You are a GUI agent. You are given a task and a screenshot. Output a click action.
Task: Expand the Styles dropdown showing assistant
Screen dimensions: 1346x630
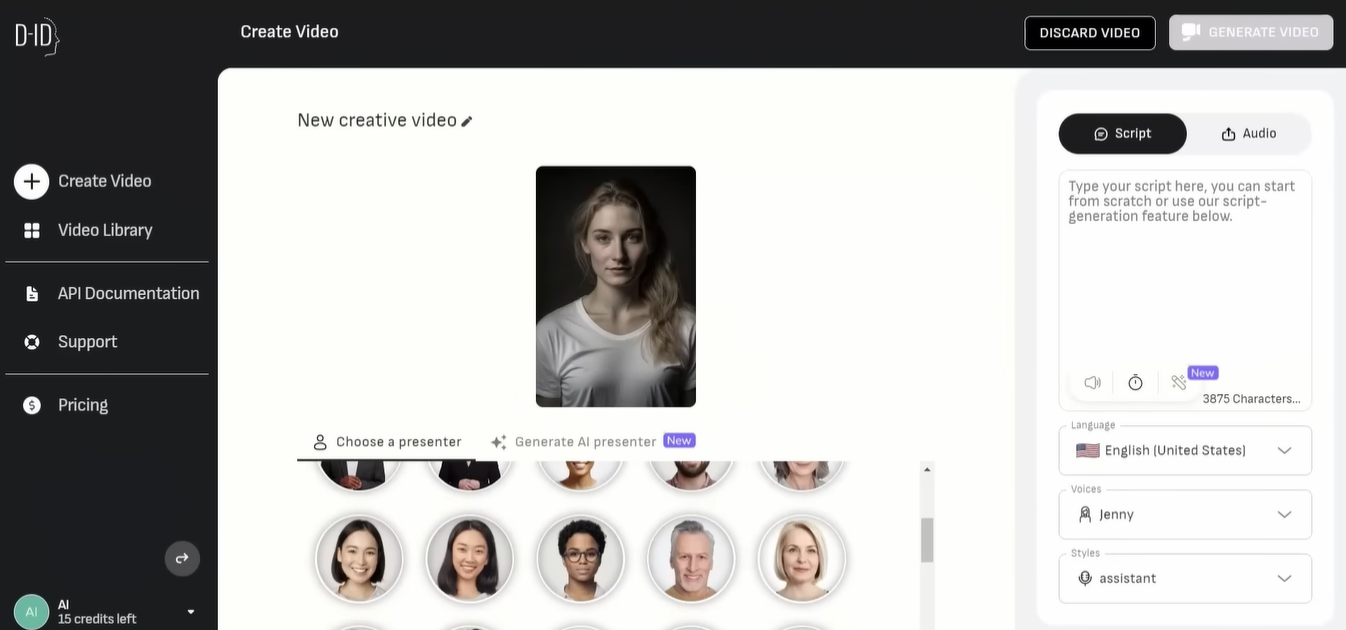(1184, 578)
